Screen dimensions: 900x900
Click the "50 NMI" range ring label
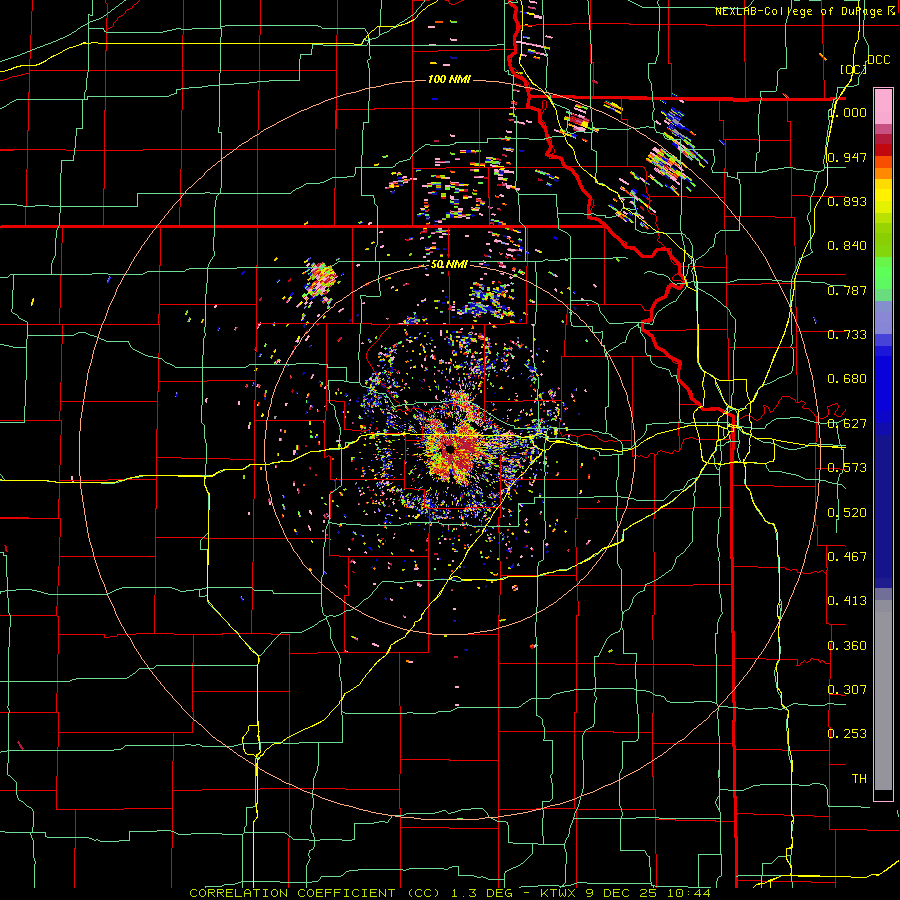449,264
